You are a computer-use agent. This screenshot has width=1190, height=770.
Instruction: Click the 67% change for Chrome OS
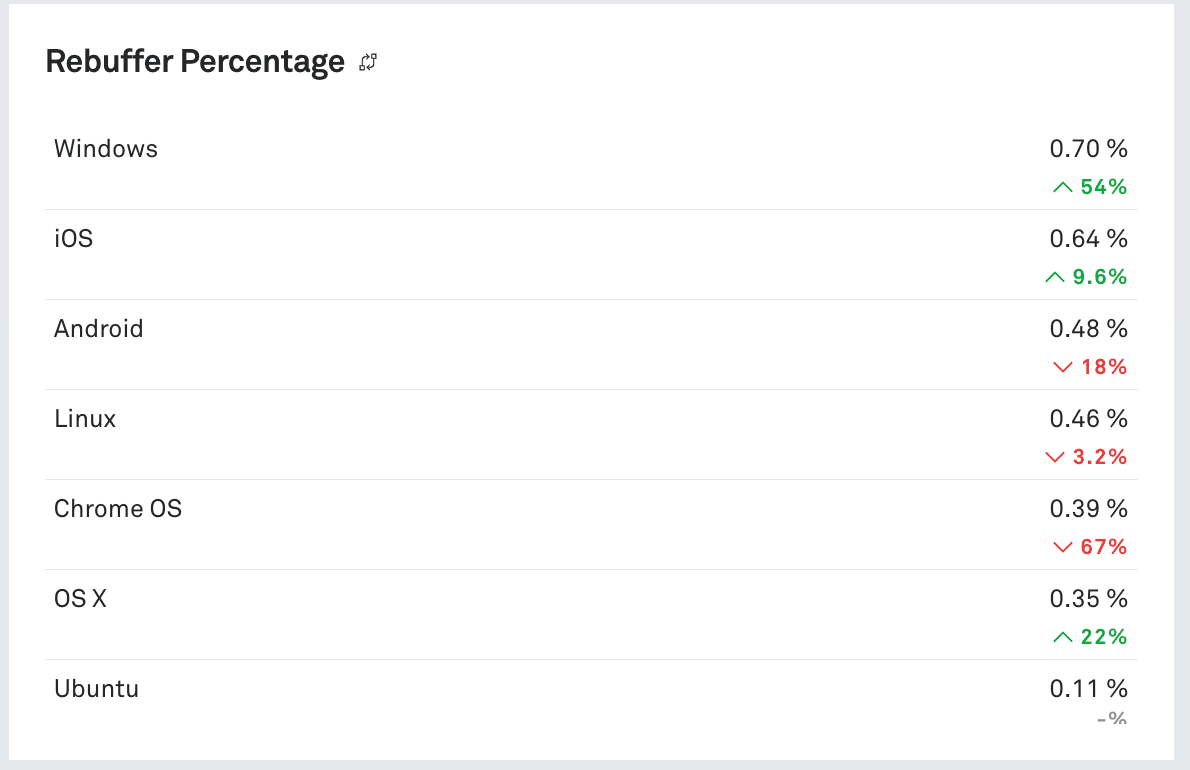click(1104, 547)
